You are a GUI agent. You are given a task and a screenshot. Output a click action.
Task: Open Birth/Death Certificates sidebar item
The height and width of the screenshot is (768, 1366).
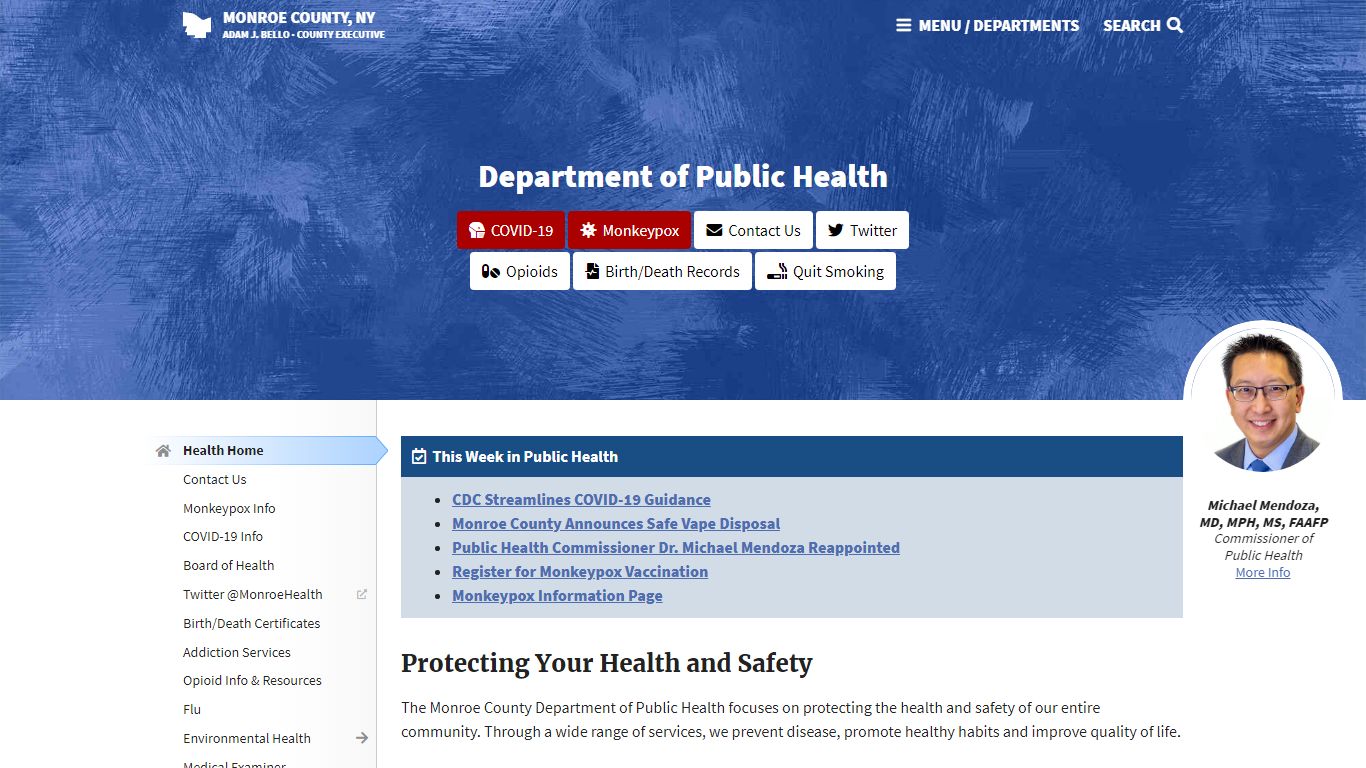tap(251, 623)
